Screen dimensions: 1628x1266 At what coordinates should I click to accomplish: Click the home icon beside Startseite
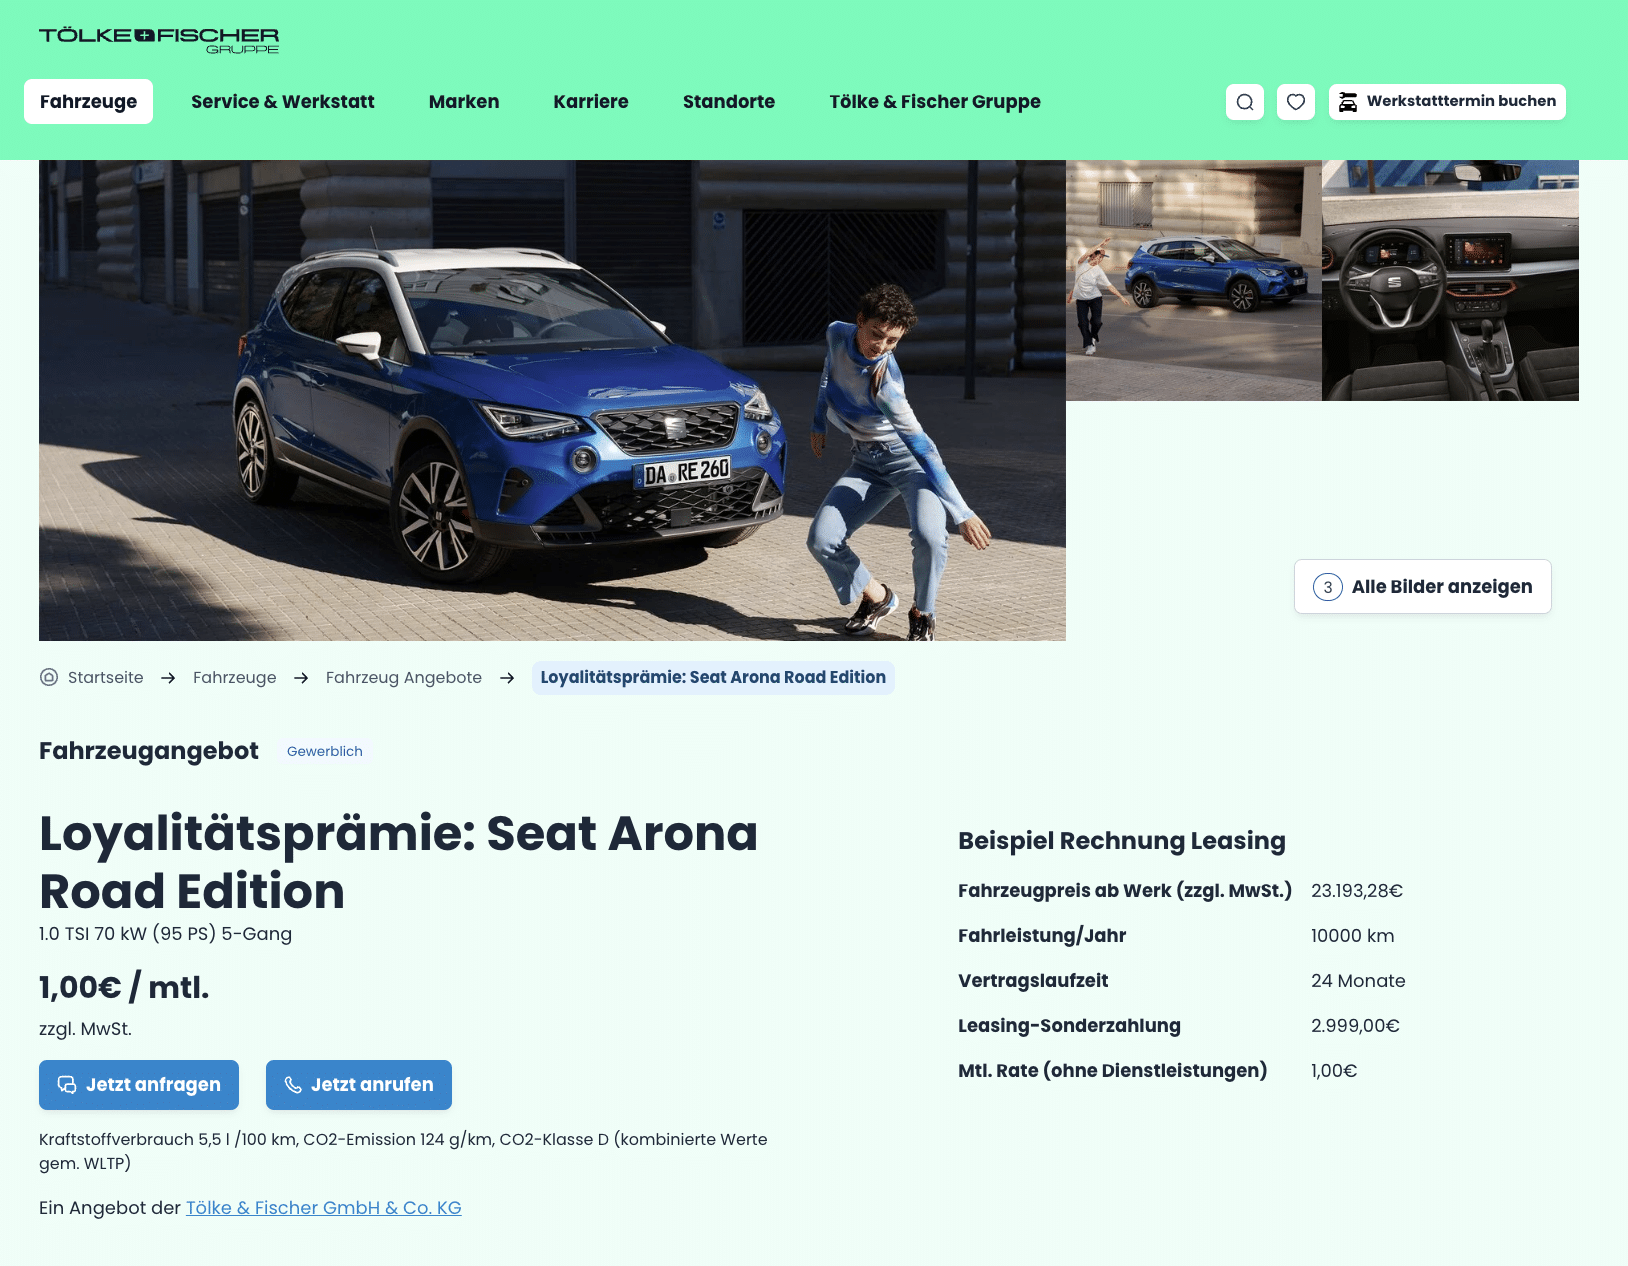click(x=49, y=677)
